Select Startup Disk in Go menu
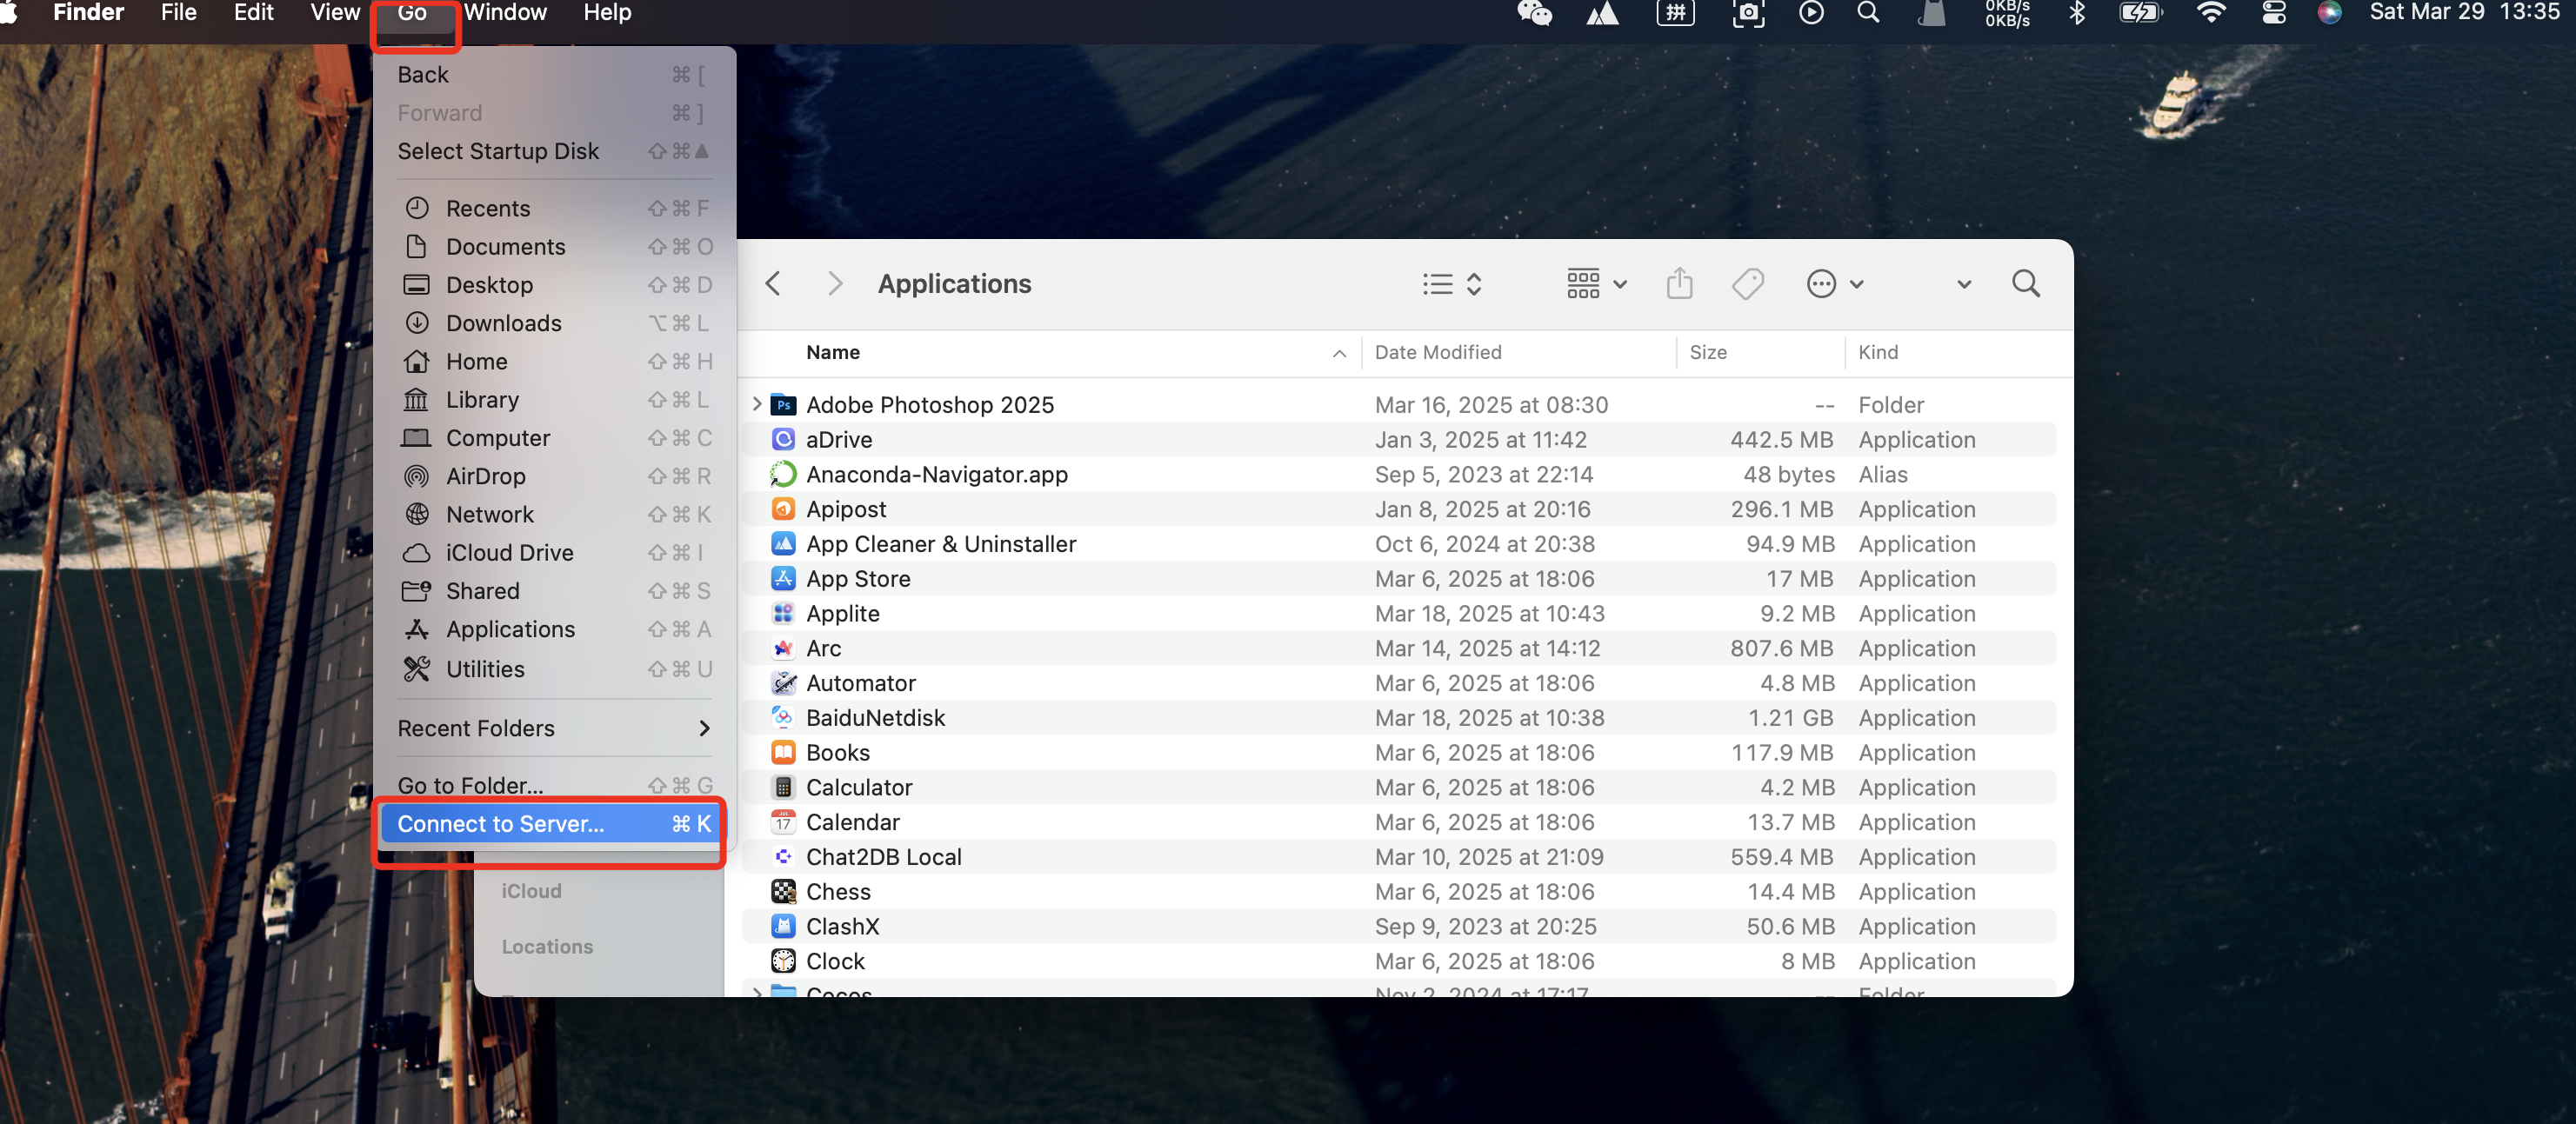 [x=553, y=151]
